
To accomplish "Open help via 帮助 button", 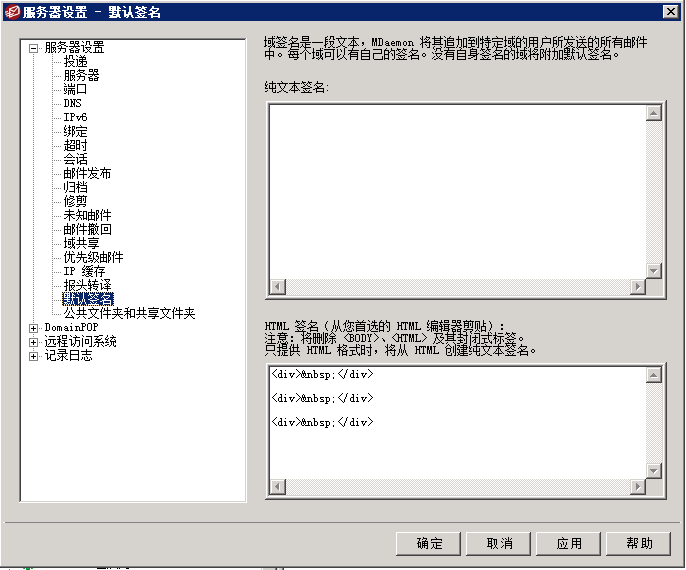I will pos(639,543).
